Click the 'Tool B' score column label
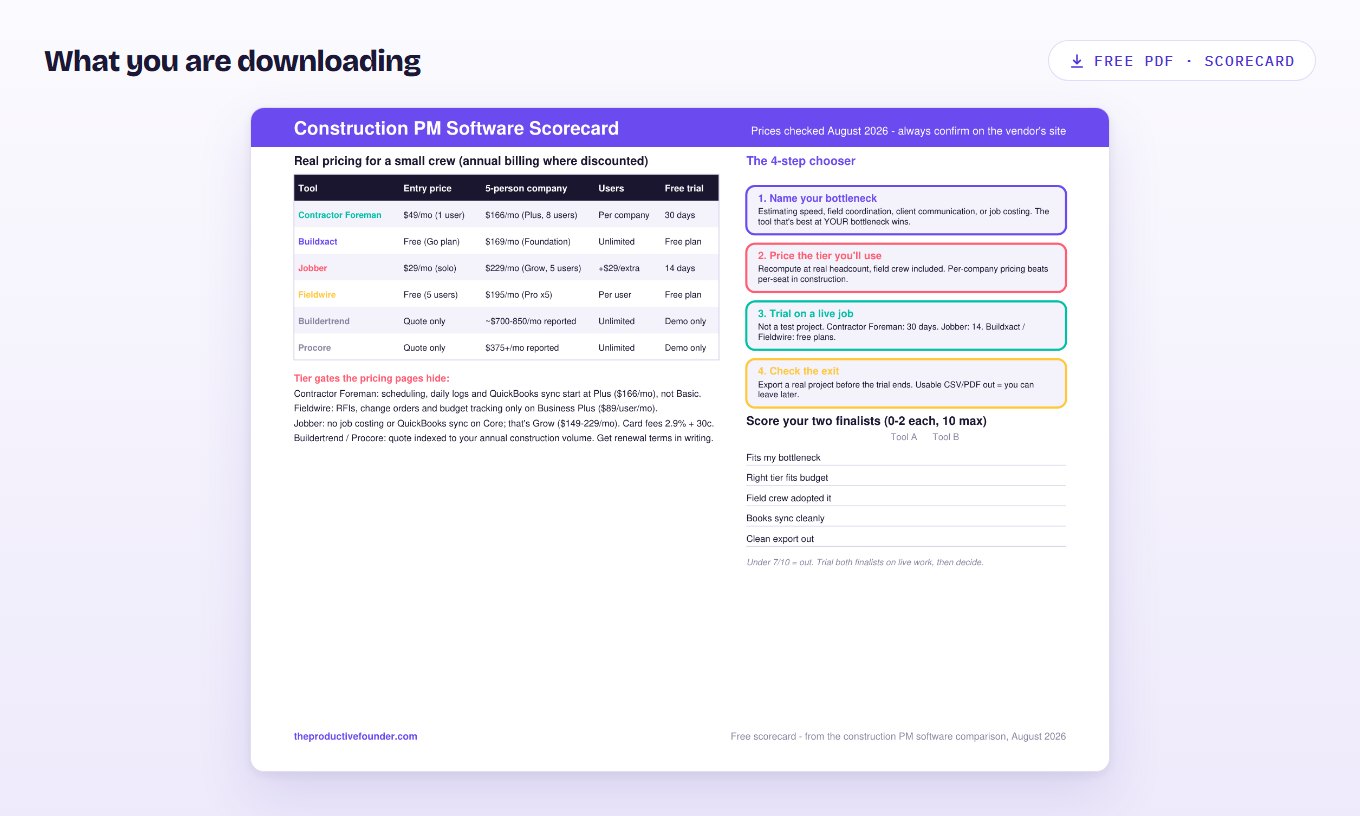The image size is (1360, 816). (946, 437)
